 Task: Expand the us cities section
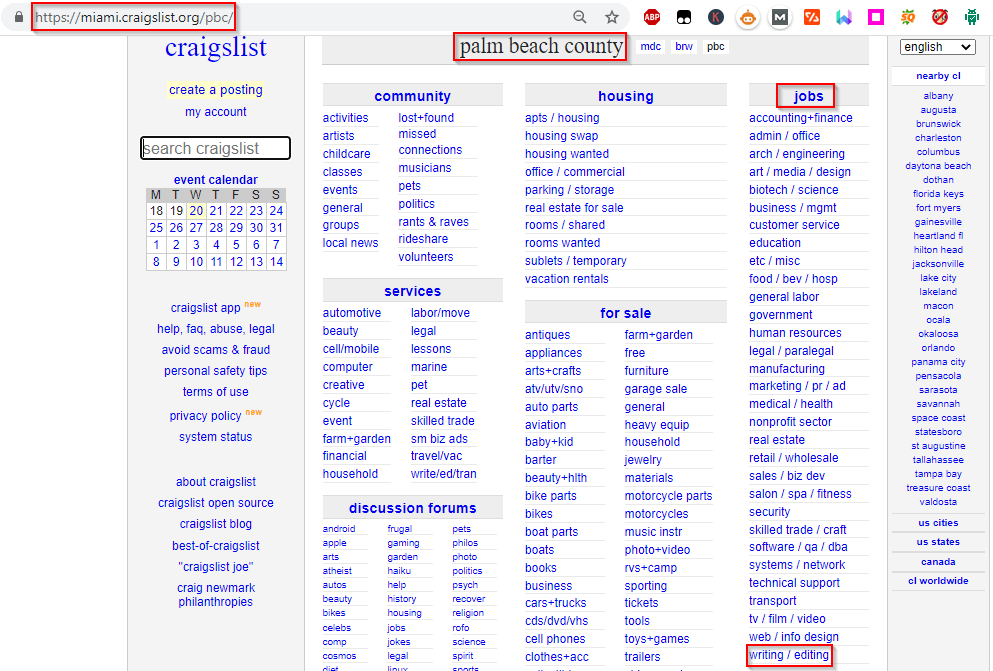(x=938, y=523)
